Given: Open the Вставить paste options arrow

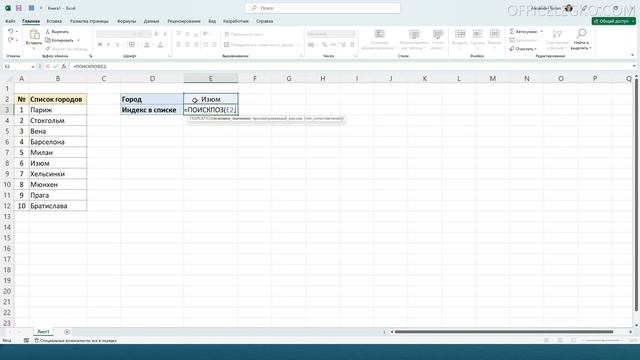Looking at the screenshot, I should click(x=34, y=48).
